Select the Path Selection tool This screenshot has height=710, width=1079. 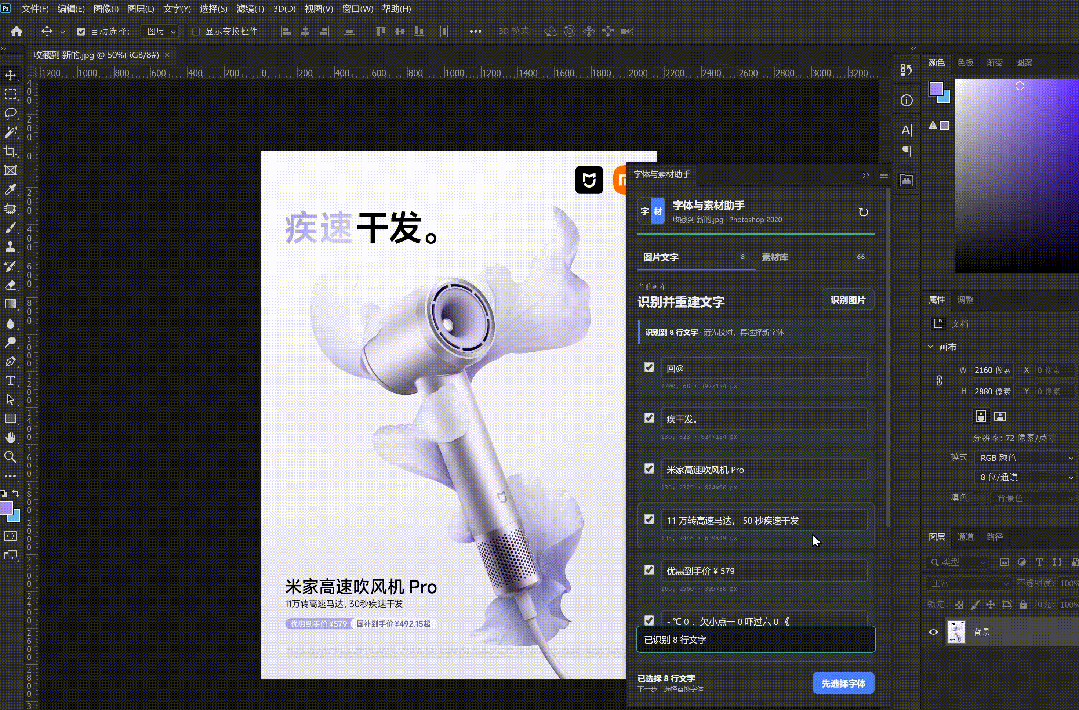[10, 400]
